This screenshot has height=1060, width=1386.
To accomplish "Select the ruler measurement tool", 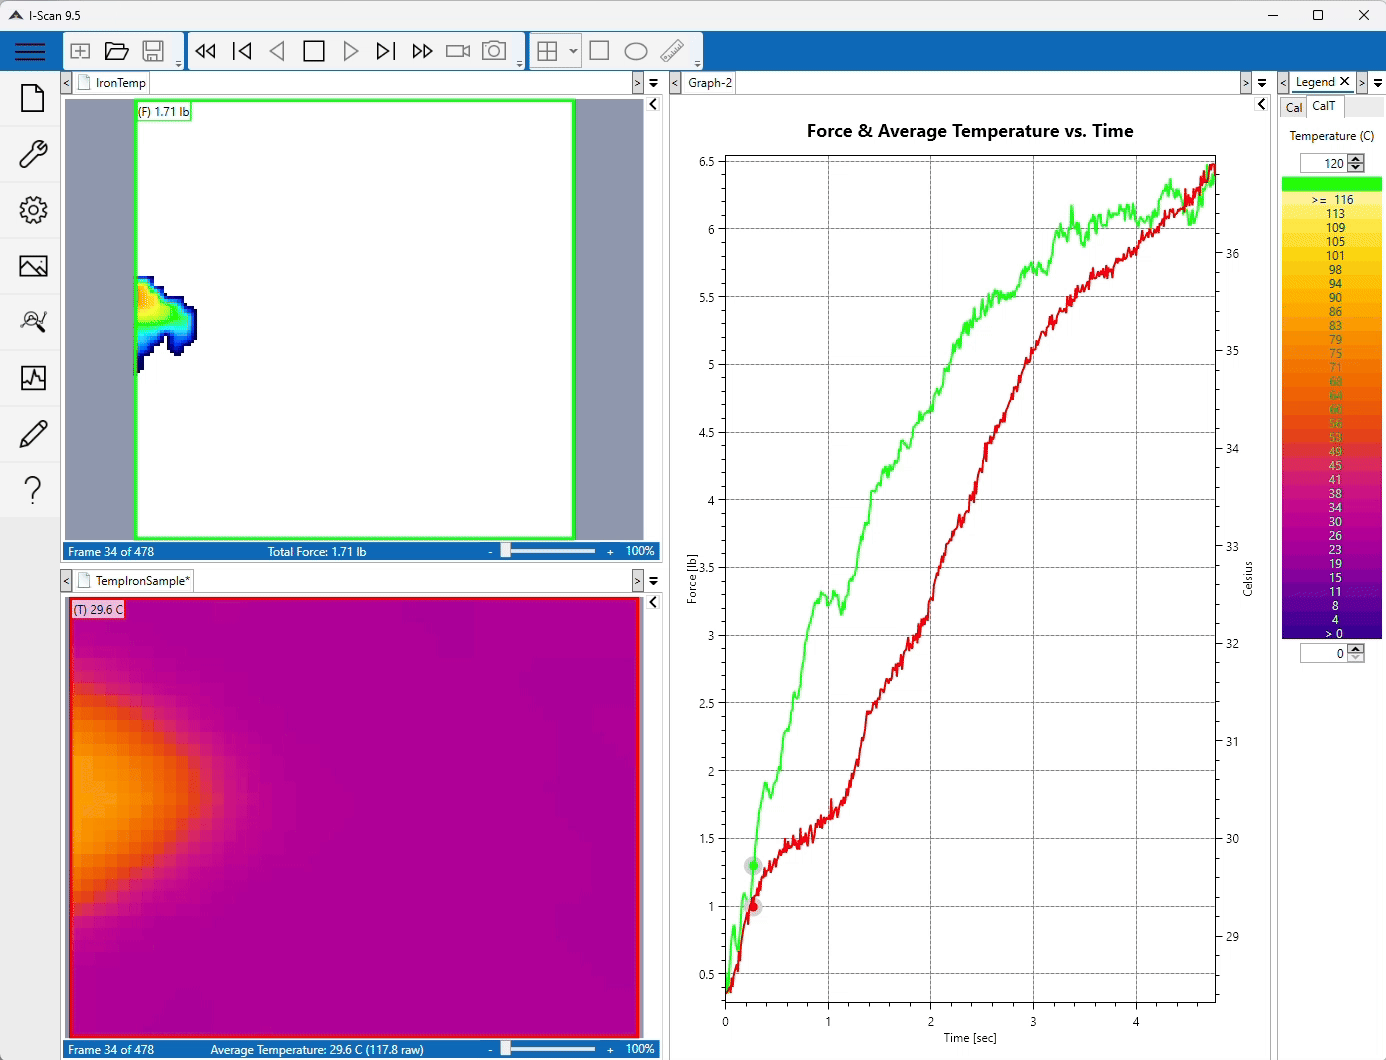I will coord(672,50).
